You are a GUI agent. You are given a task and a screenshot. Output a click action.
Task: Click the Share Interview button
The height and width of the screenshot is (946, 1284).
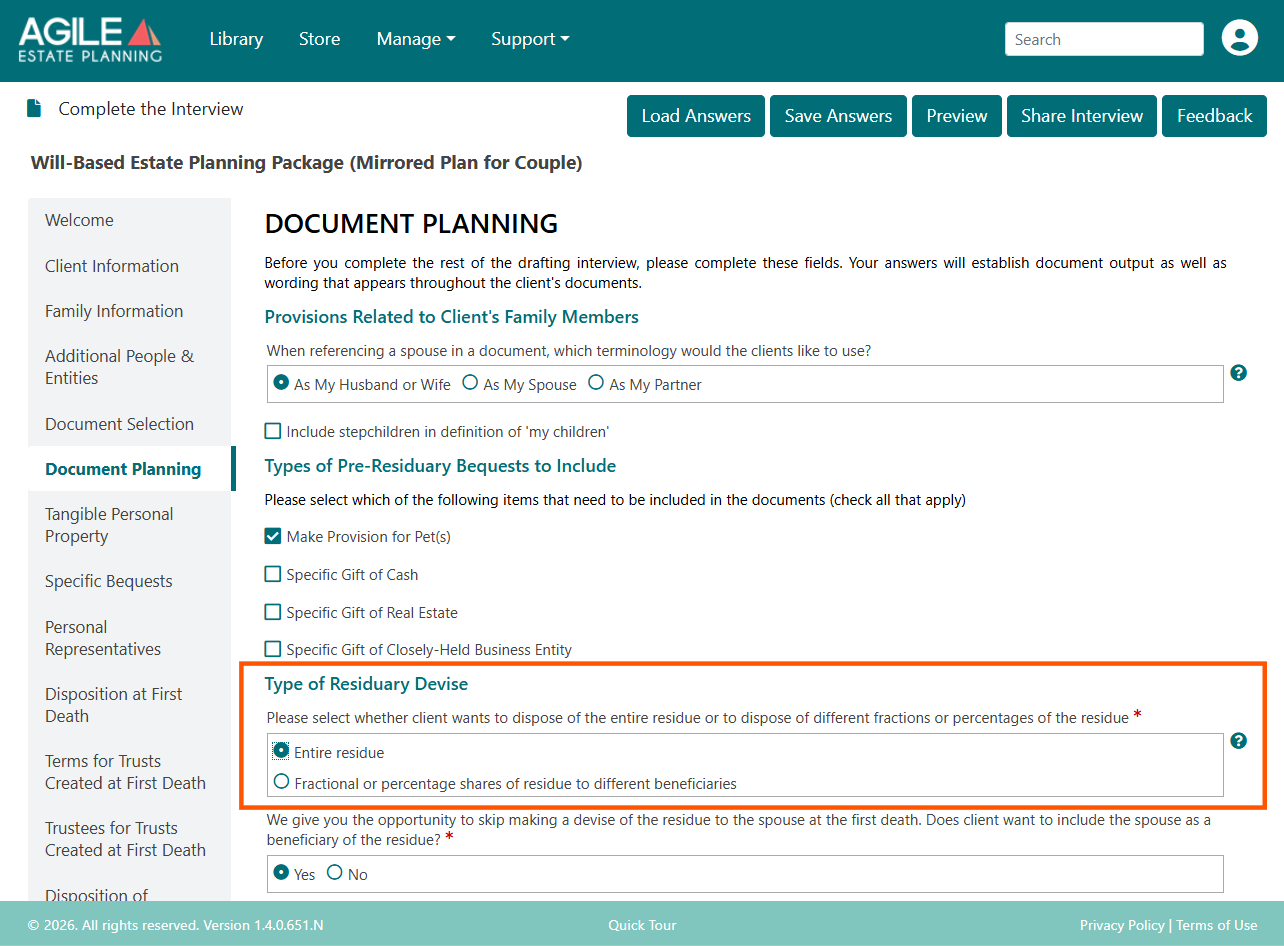1082,116
